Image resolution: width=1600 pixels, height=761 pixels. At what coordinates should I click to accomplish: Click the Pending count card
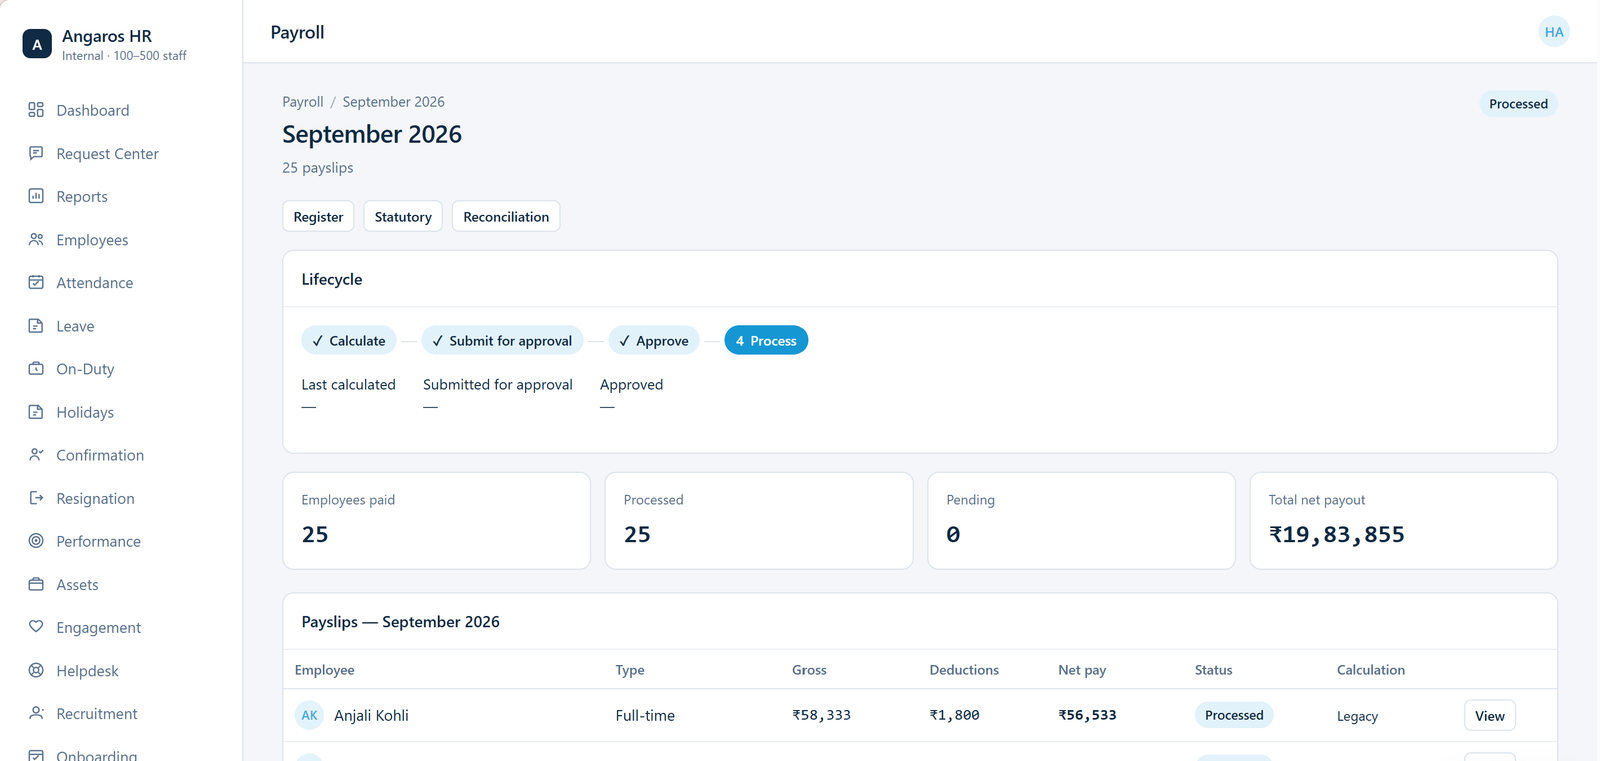[1081, 521]
